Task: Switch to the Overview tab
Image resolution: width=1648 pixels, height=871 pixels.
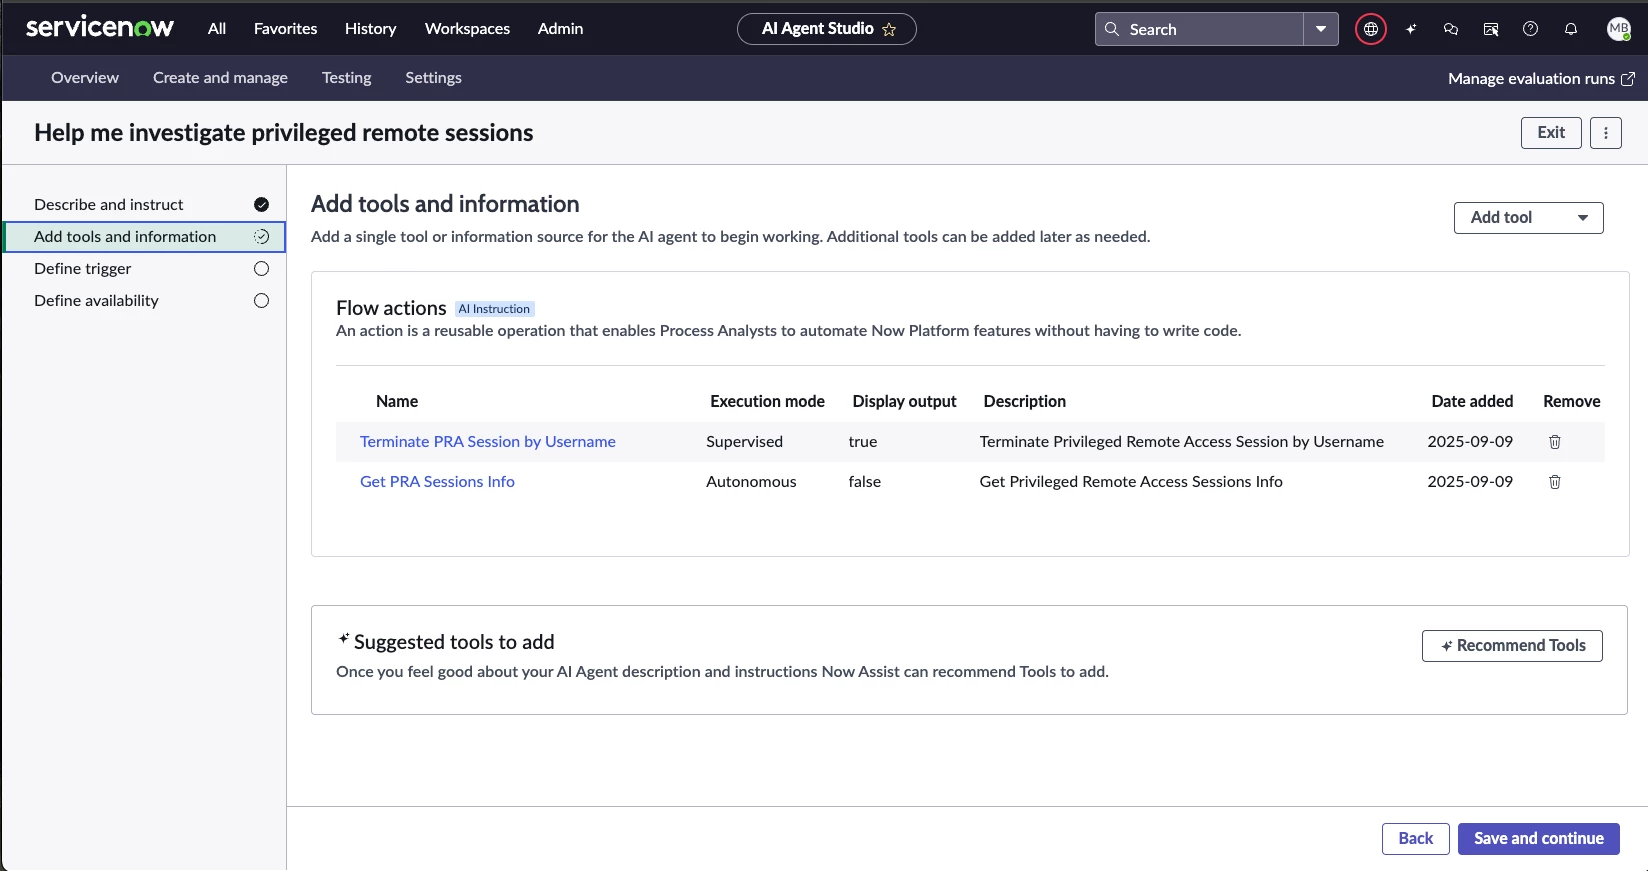Action: coord(85,78)
